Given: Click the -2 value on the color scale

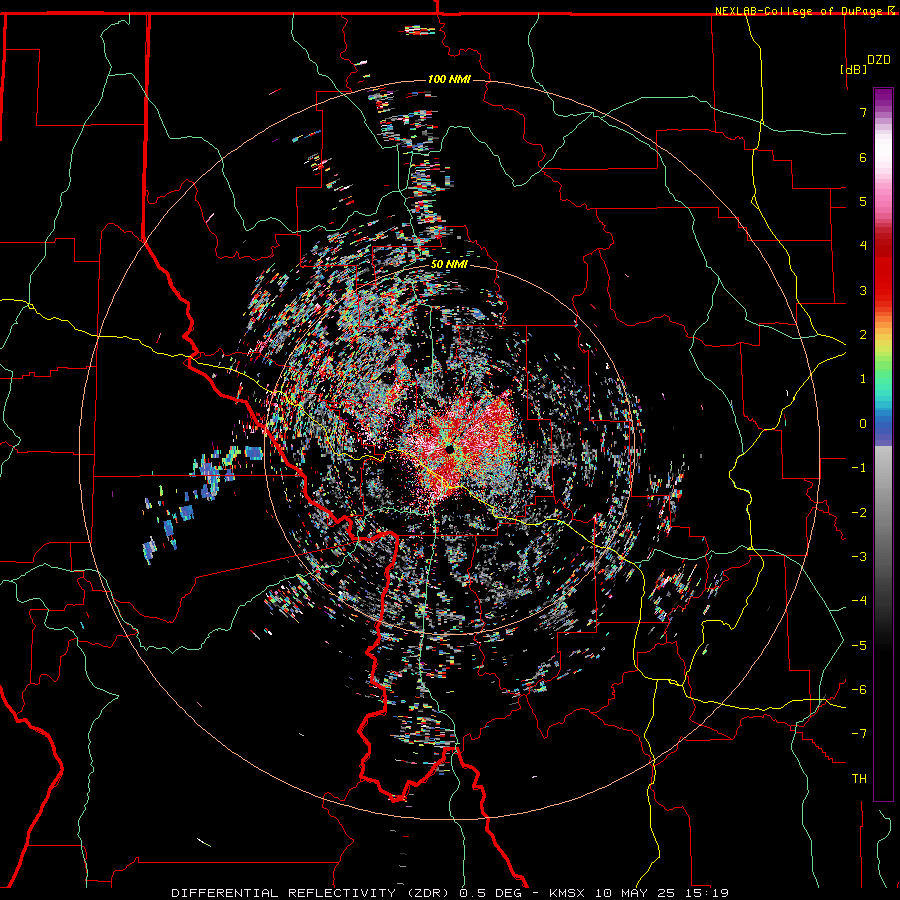Looking at the screenshot, I should tap(859, 513).
